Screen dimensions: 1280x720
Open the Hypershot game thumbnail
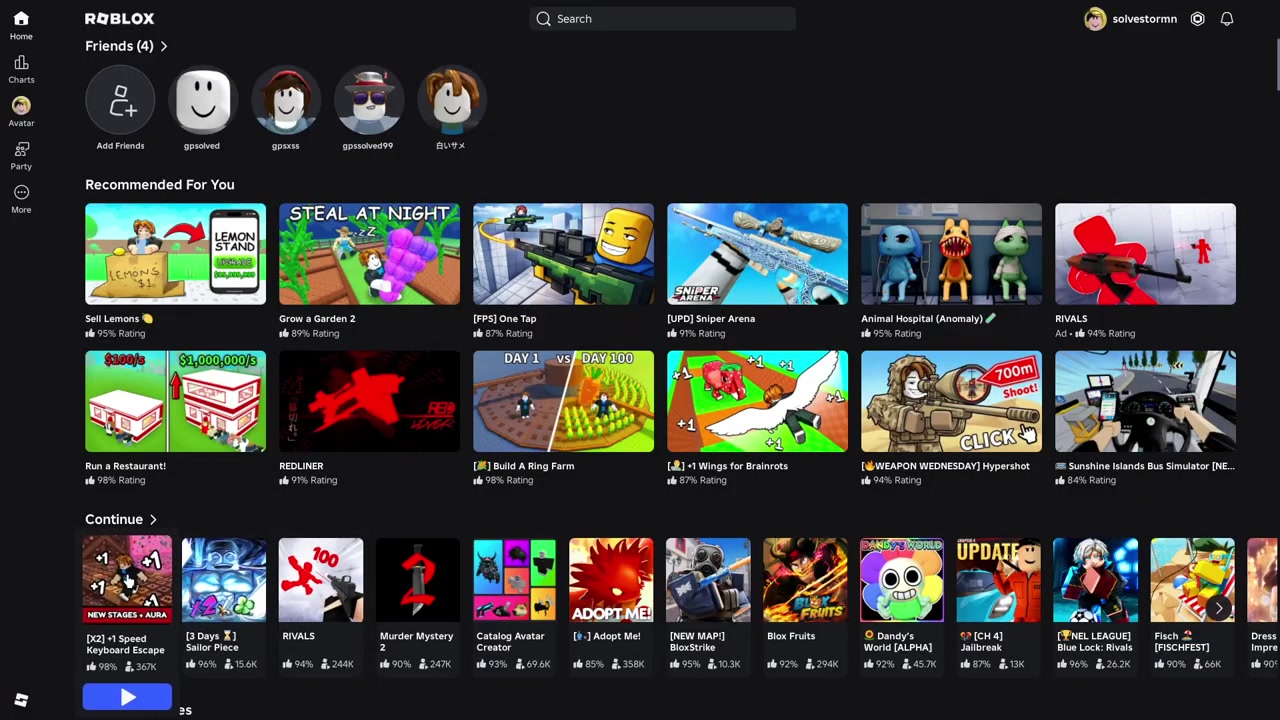[951, 401]
